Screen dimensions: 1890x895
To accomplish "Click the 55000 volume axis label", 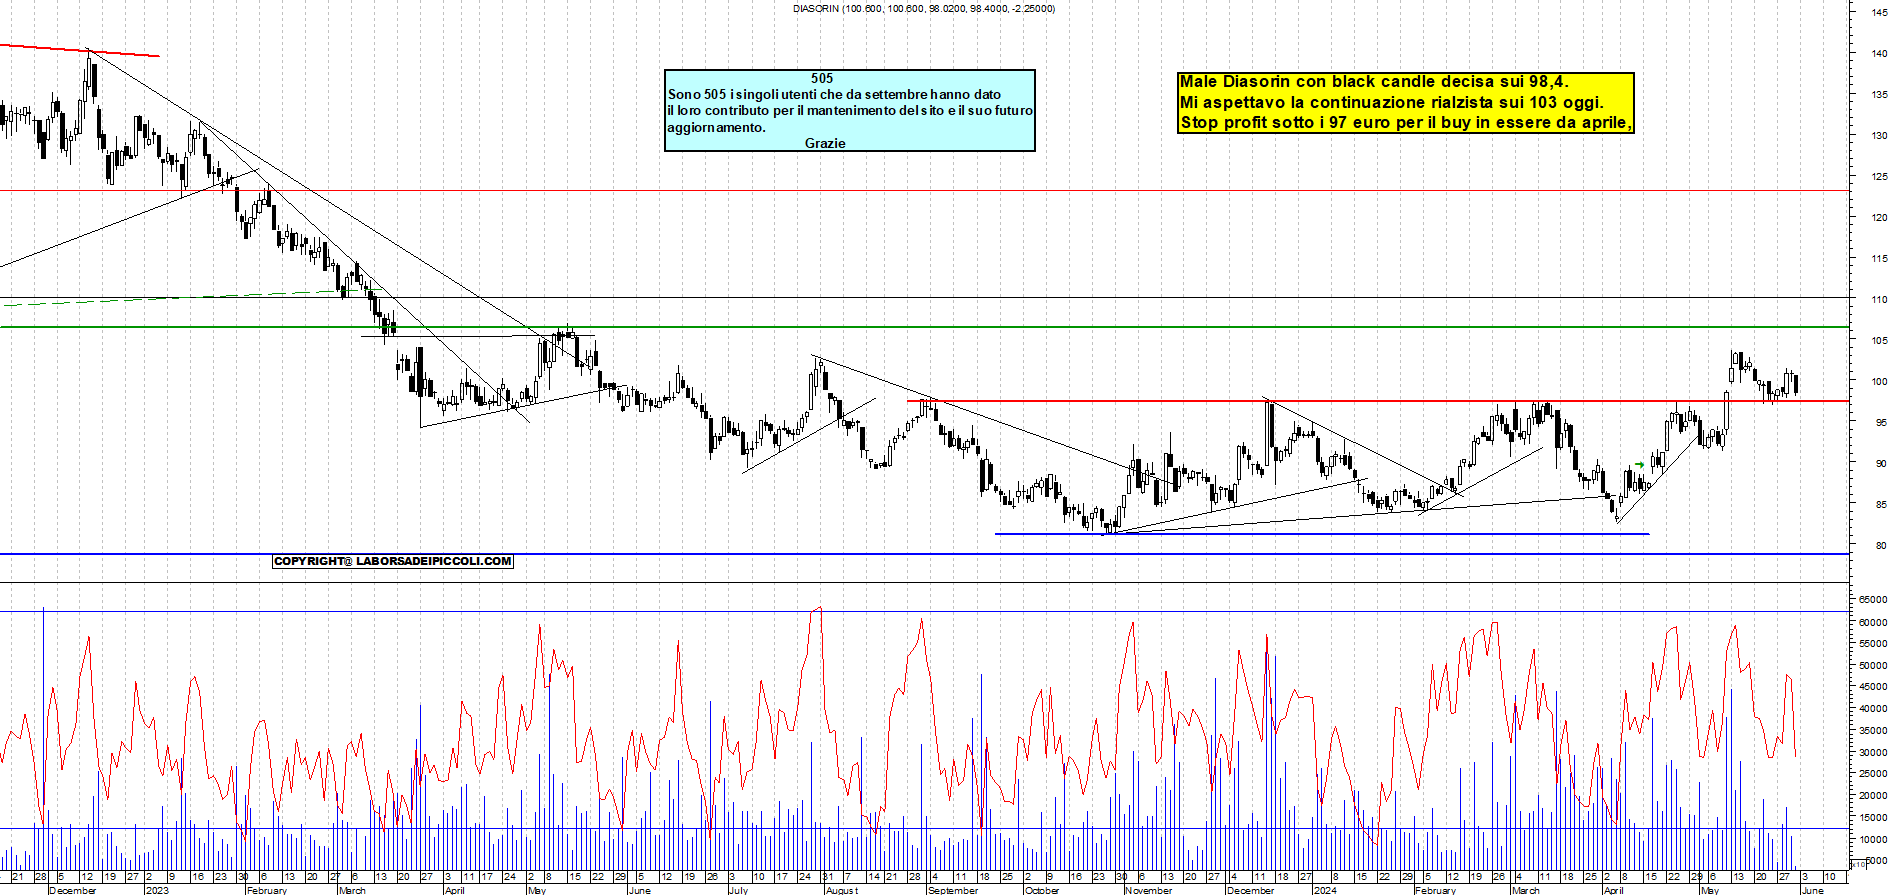I will tap(1873, 643).
